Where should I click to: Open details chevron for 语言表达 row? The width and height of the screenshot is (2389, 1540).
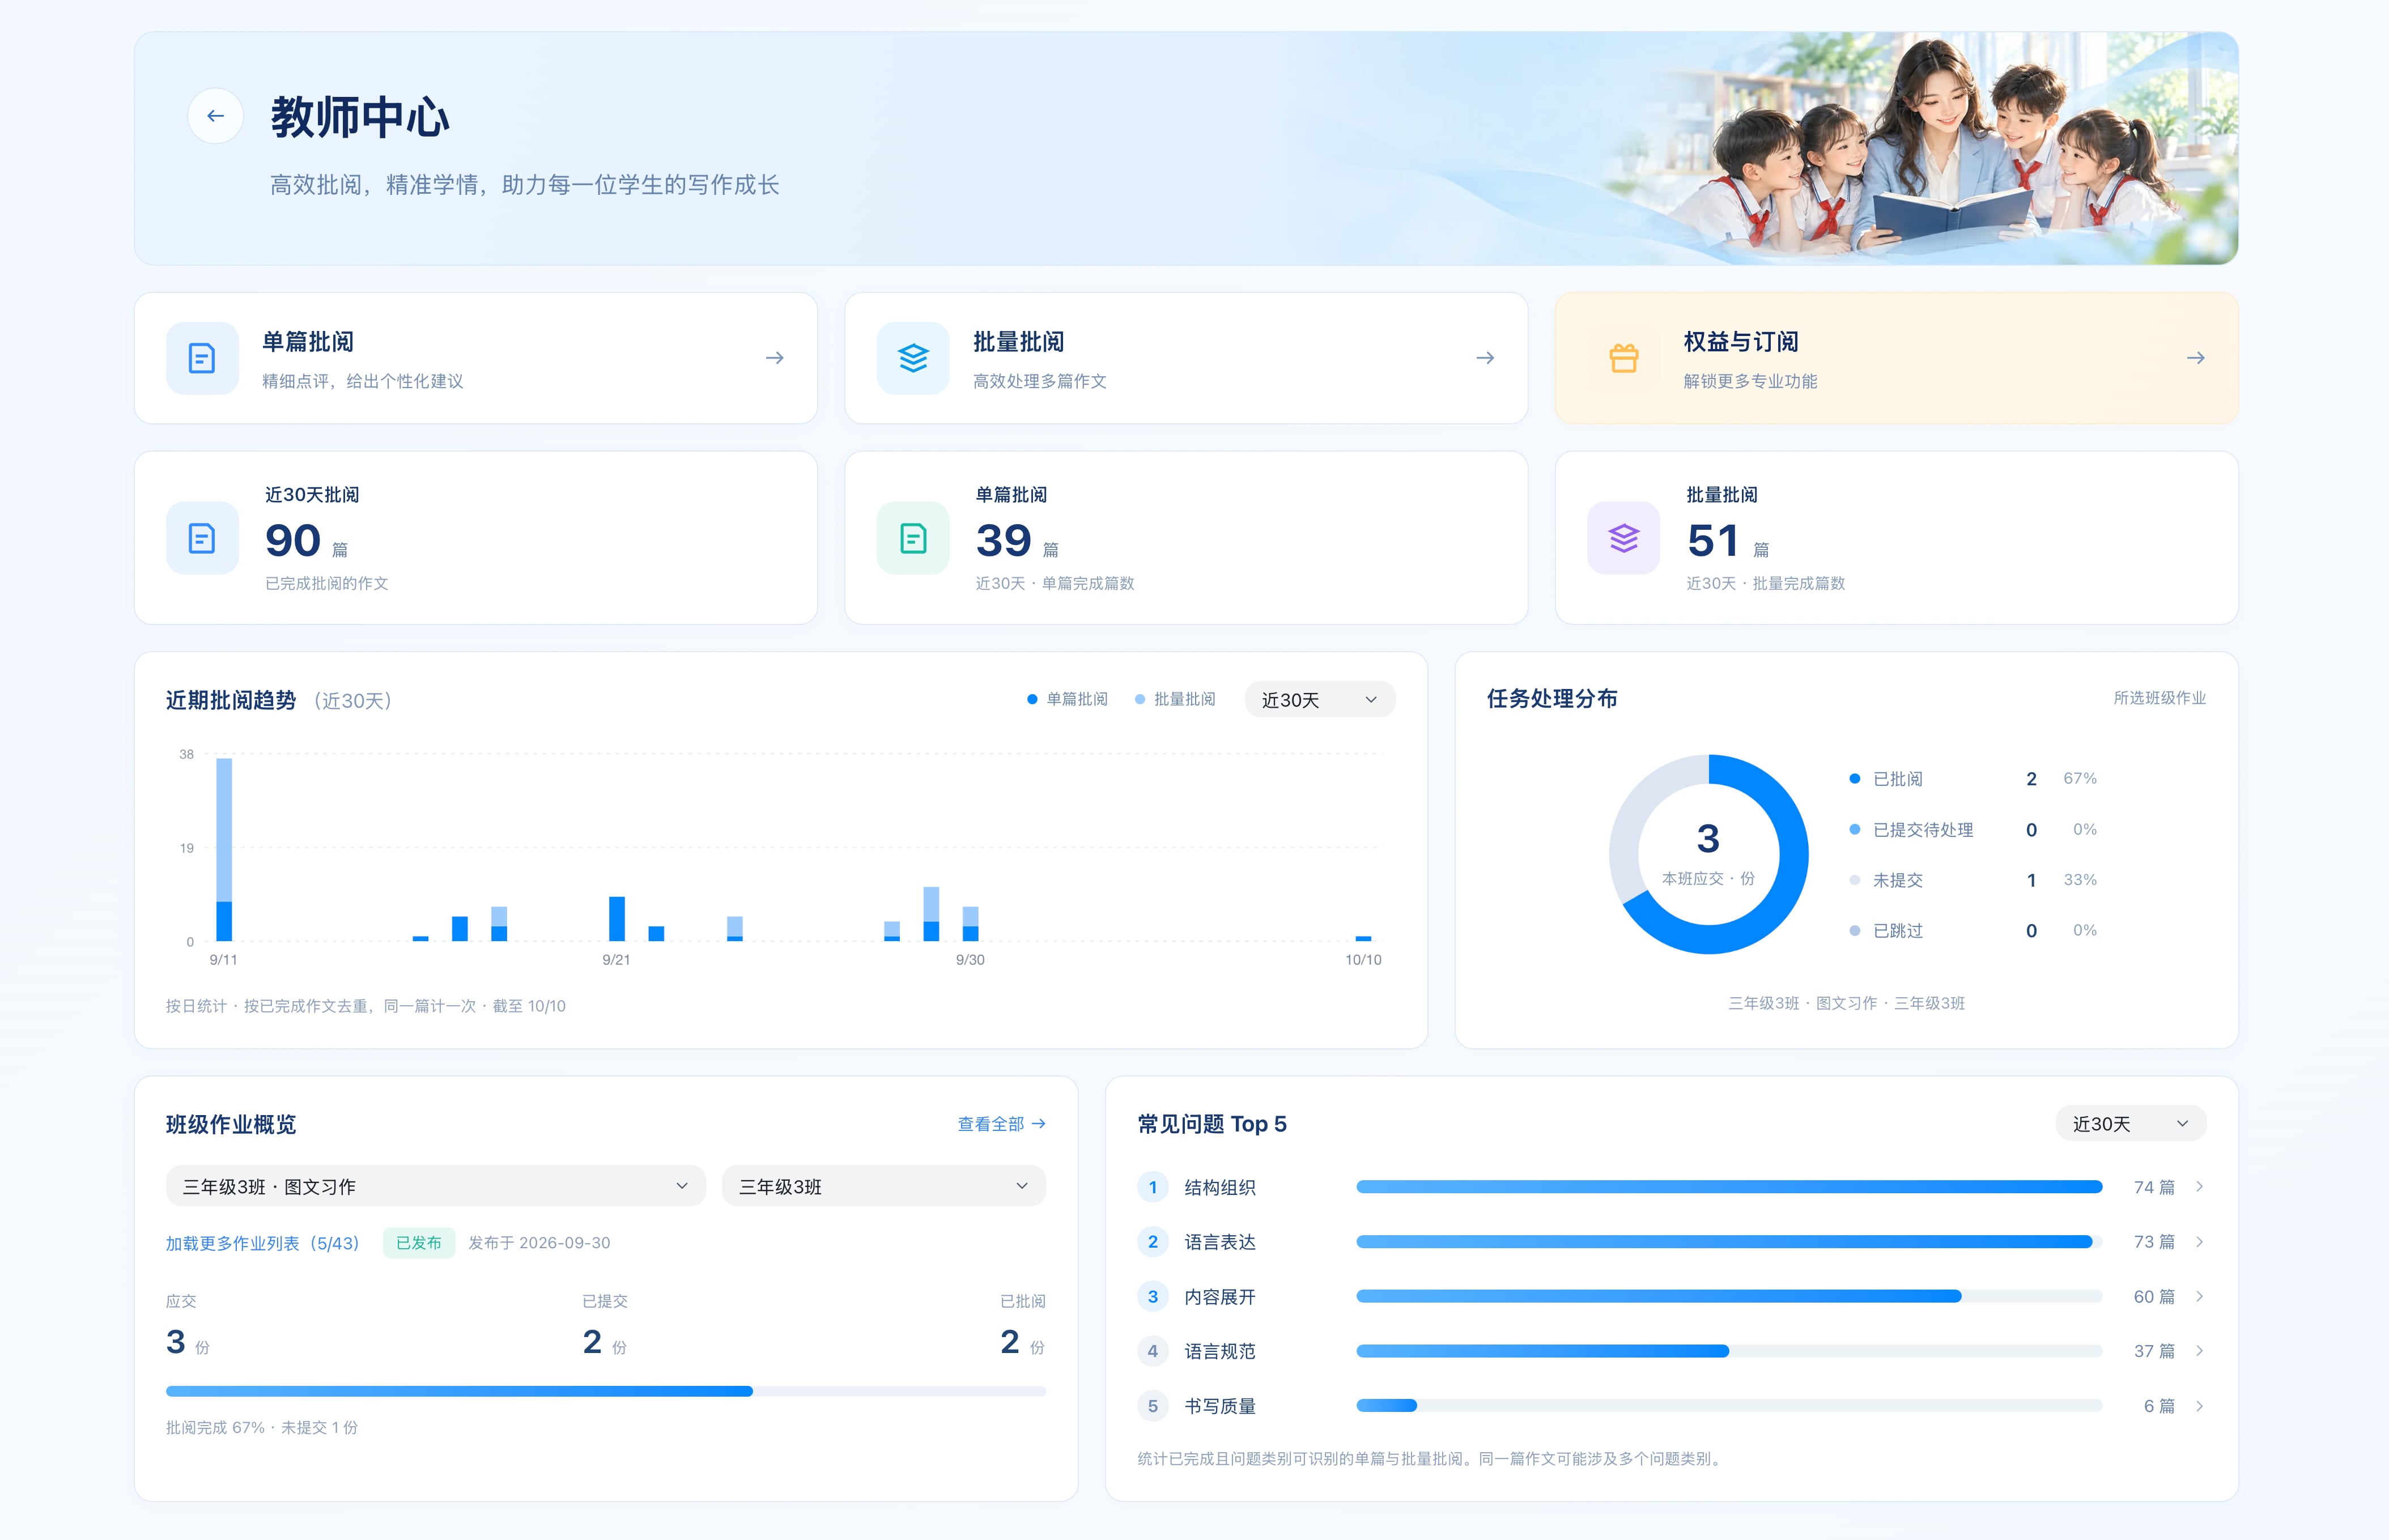click(x=2200, y=1242)
